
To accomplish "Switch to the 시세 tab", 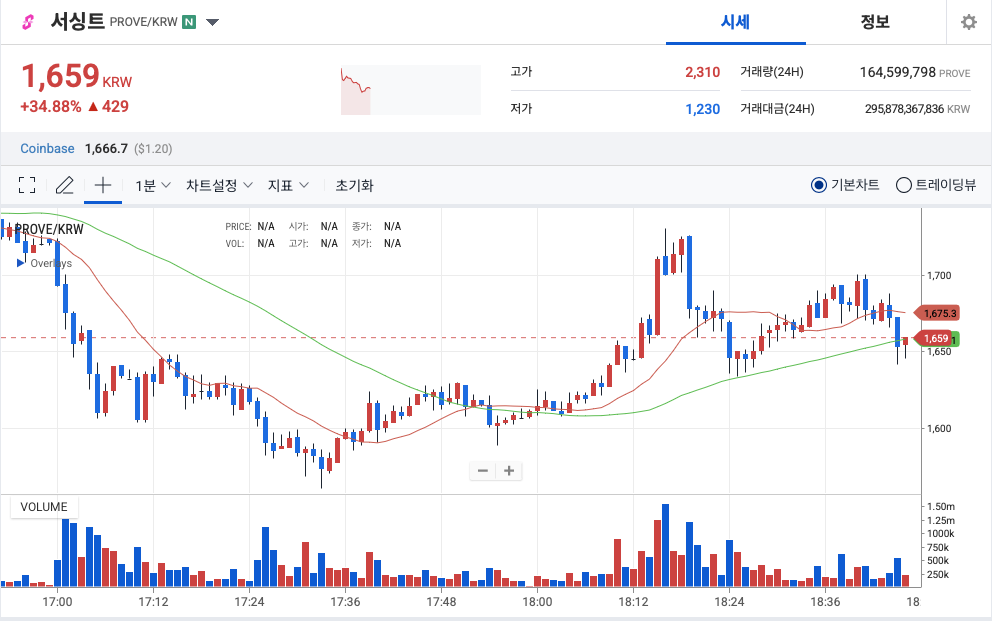I will tap(735, 22).
